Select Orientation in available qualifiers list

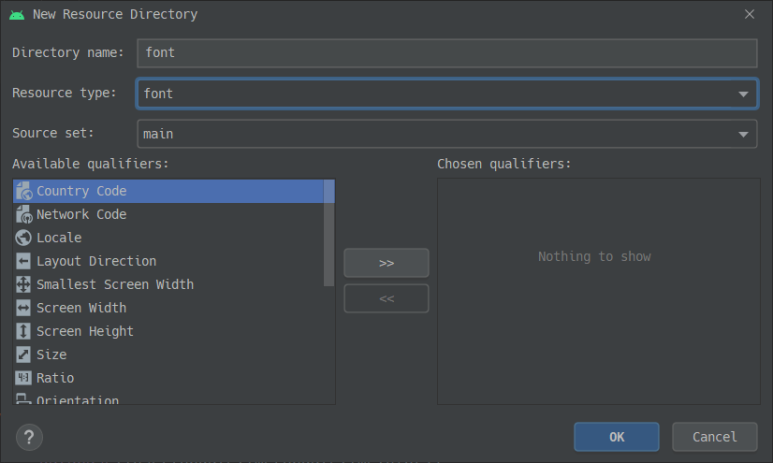[x=78, y=399]
